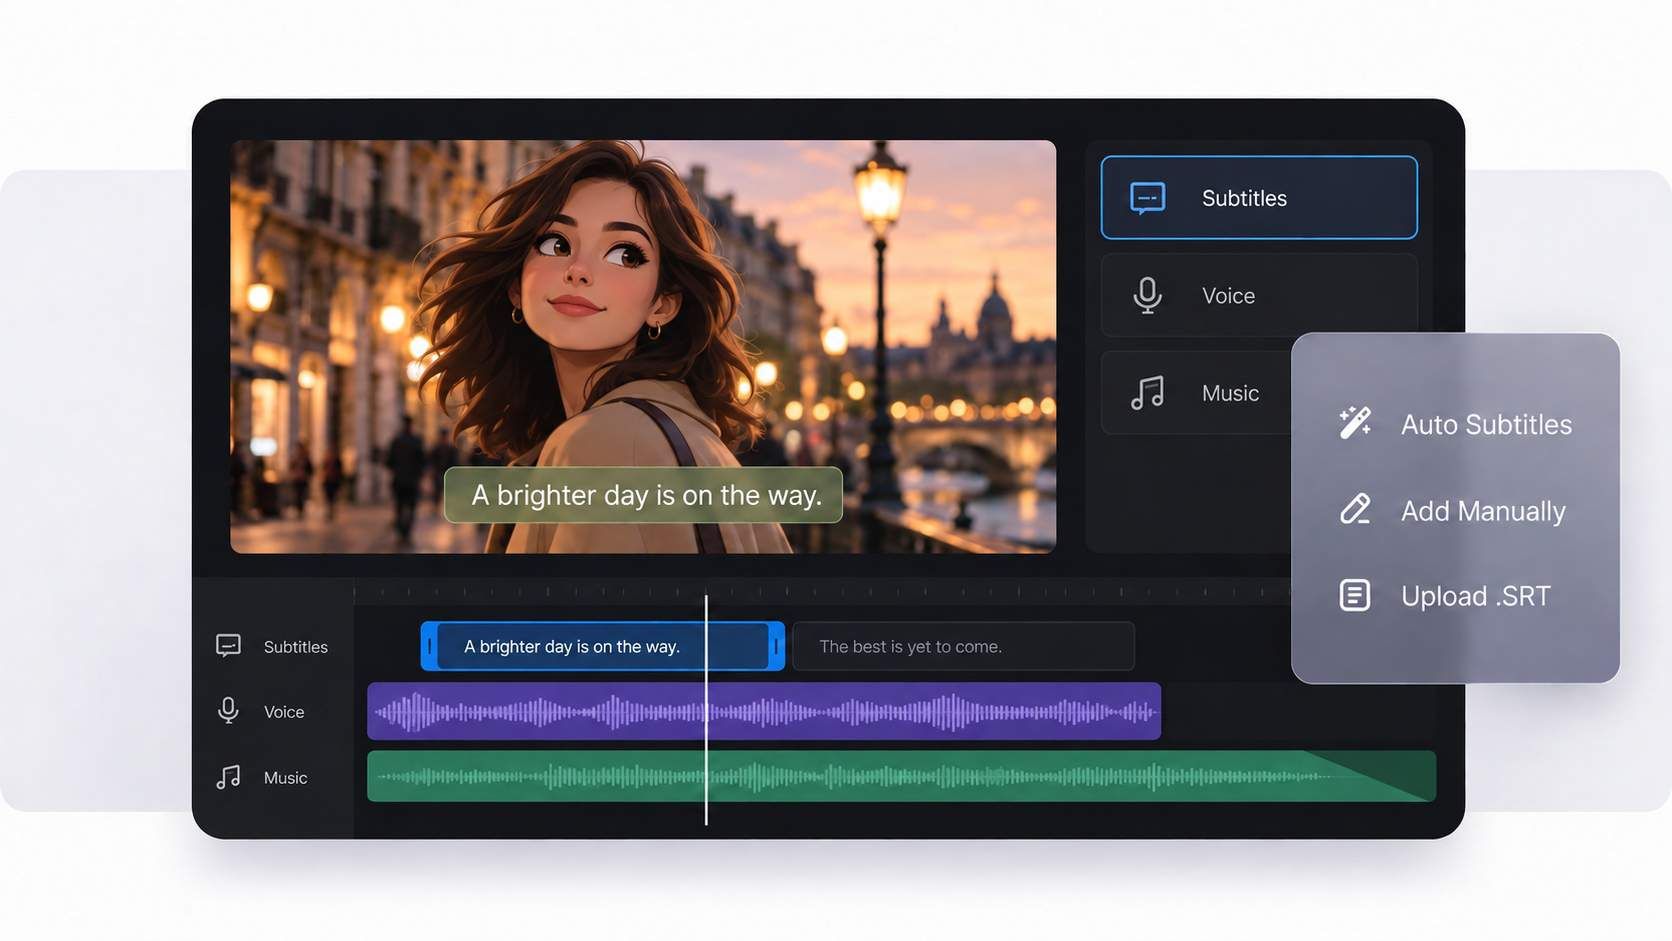Image resolution: width=1672 pixels, height=941 pixels.
Task: Click the right trim handle of the selected subtitle clip
Action: tap(776, 646)
